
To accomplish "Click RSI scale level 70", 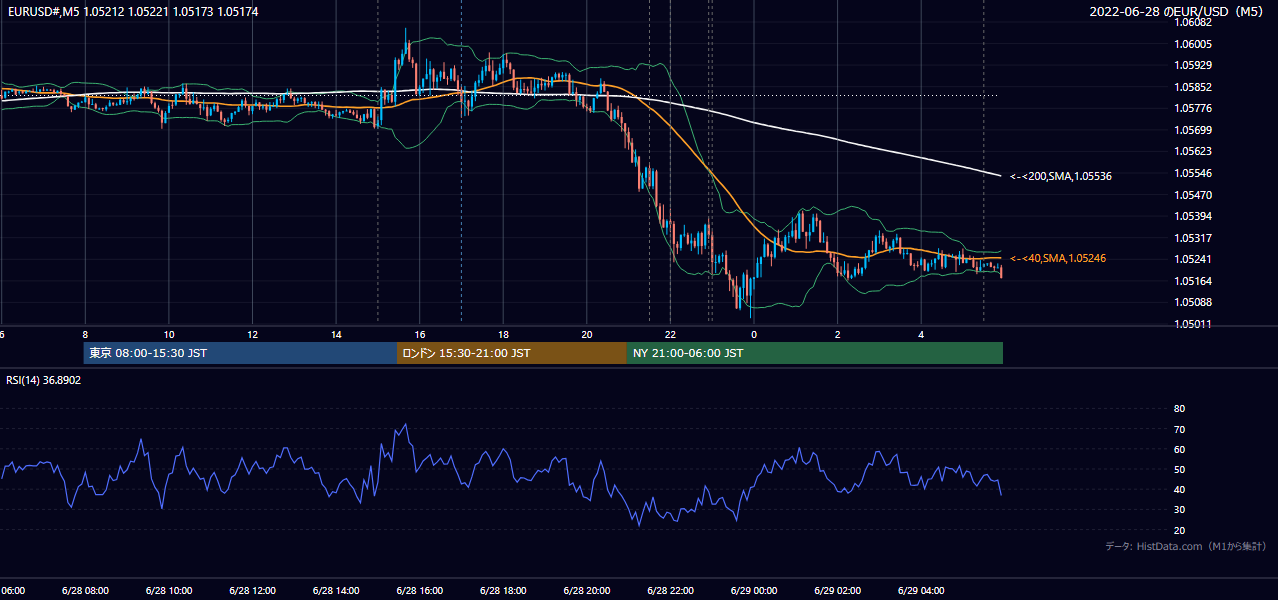I will [x=1179, y=429].
